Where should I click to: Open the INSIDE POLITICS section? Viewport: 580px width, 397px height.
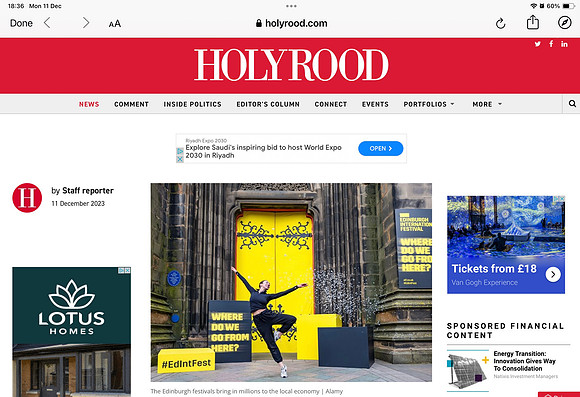pyautogui.click(x=192, y=104)
